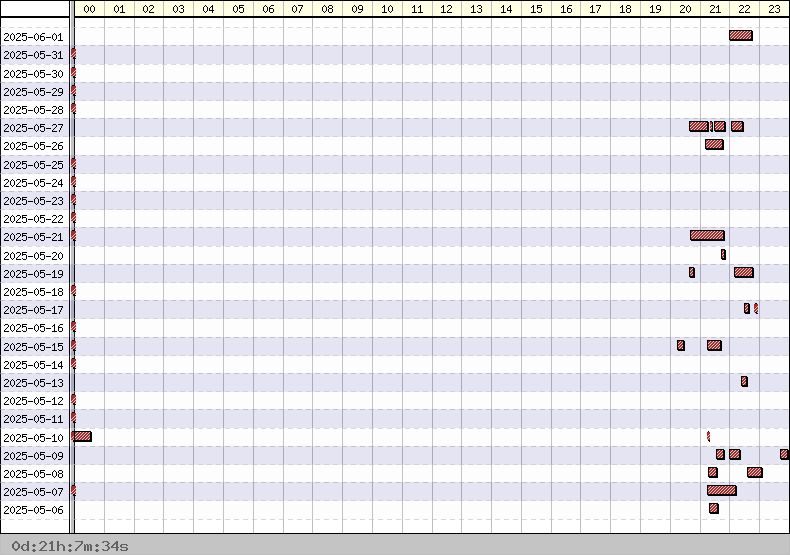
Task: Click the last 2025-05-27 bar at hour 22
Action: pyautogui.click(x=737, y=126)
